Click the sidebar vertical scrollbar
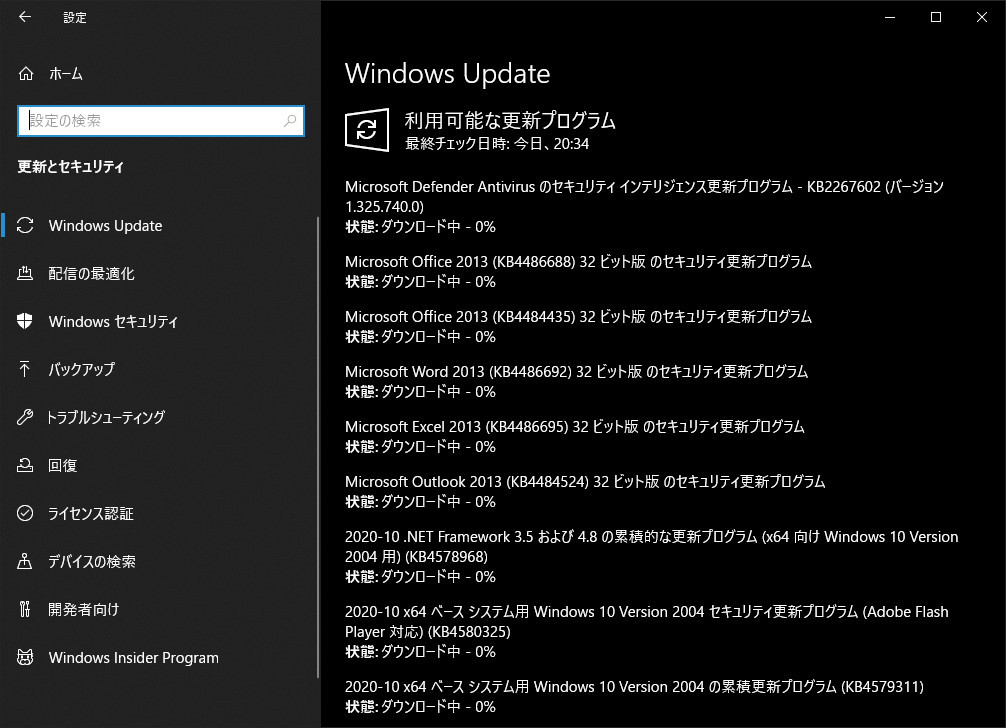This screenshot has width=1006, height=728. (318, 447)
